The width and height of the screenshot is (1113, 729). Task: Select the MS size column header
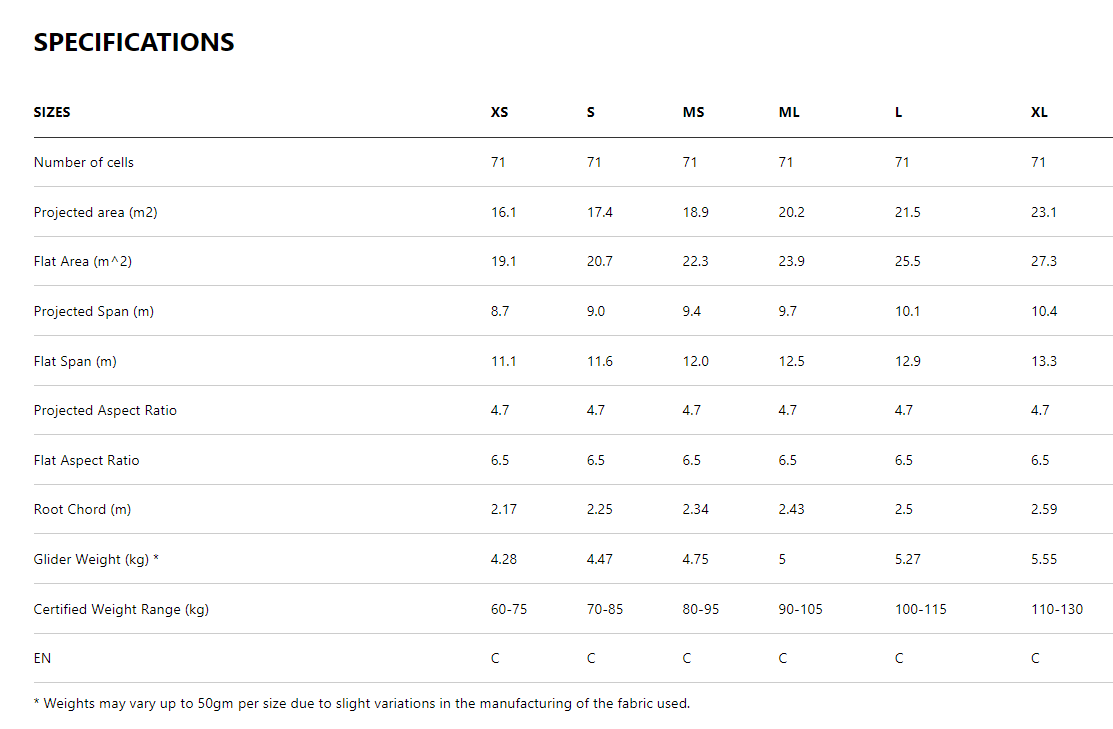coord(693,112)
